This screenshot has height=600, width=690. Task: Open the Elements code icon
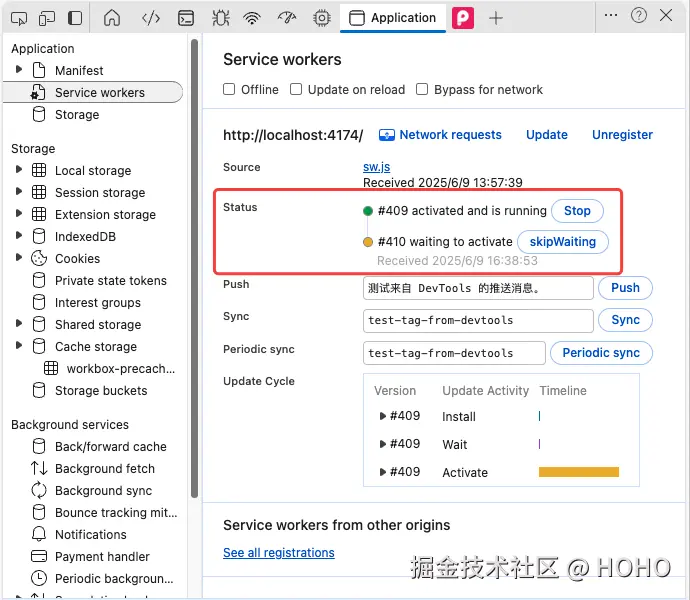click(150, 18)
